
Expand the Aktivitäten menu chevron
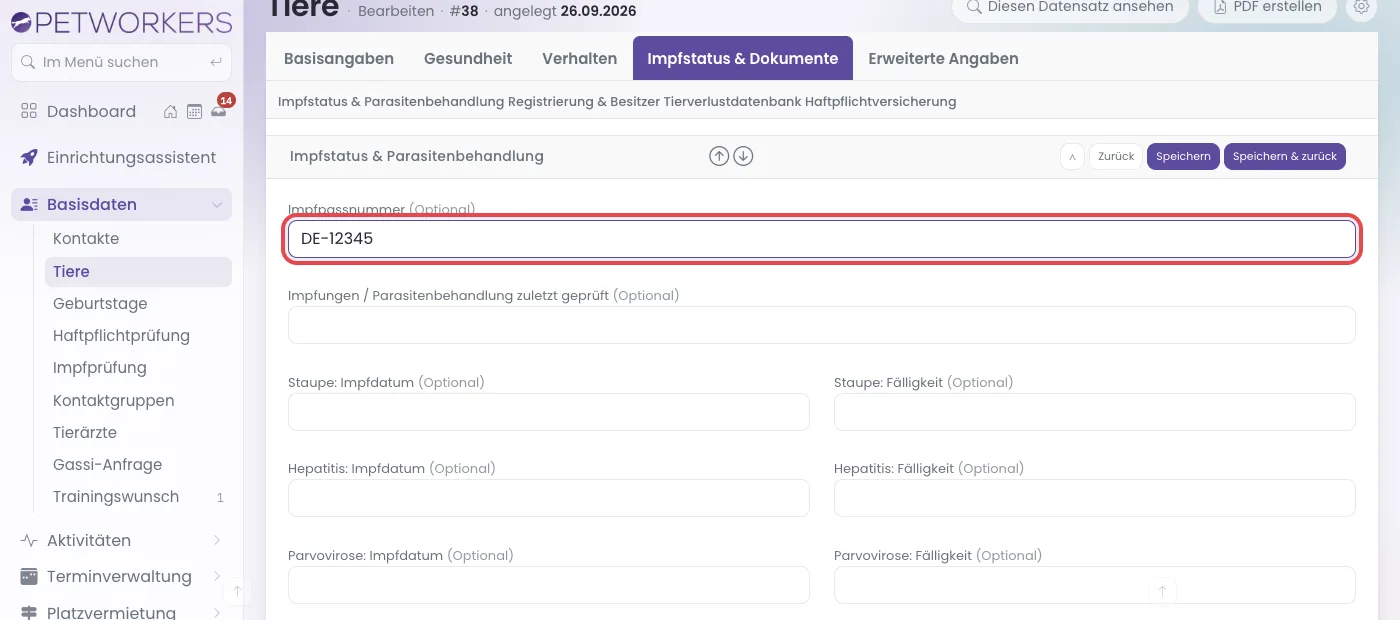click(216, 540)
